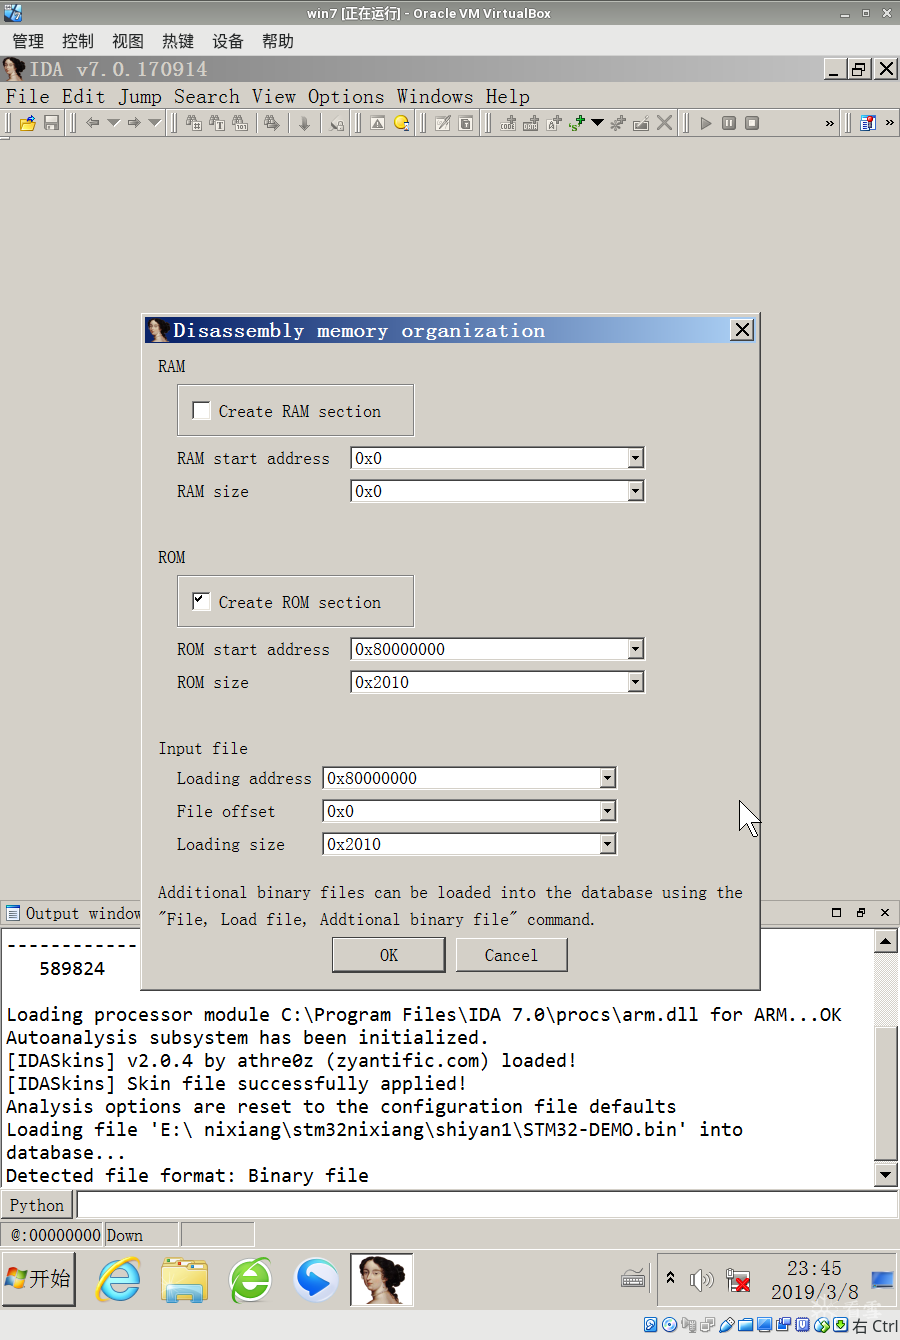
Task: Click the Output window scroll down arrow
Action: (x=885, y=1174)
